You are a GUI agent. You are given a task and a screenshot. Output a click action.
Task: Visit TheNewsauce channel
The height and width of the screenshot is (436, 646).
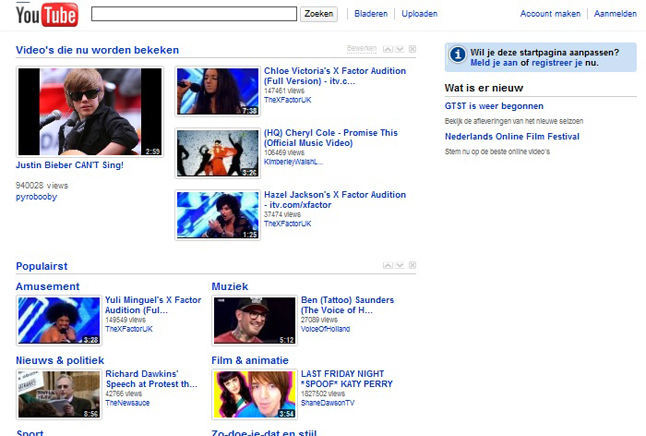127,403
